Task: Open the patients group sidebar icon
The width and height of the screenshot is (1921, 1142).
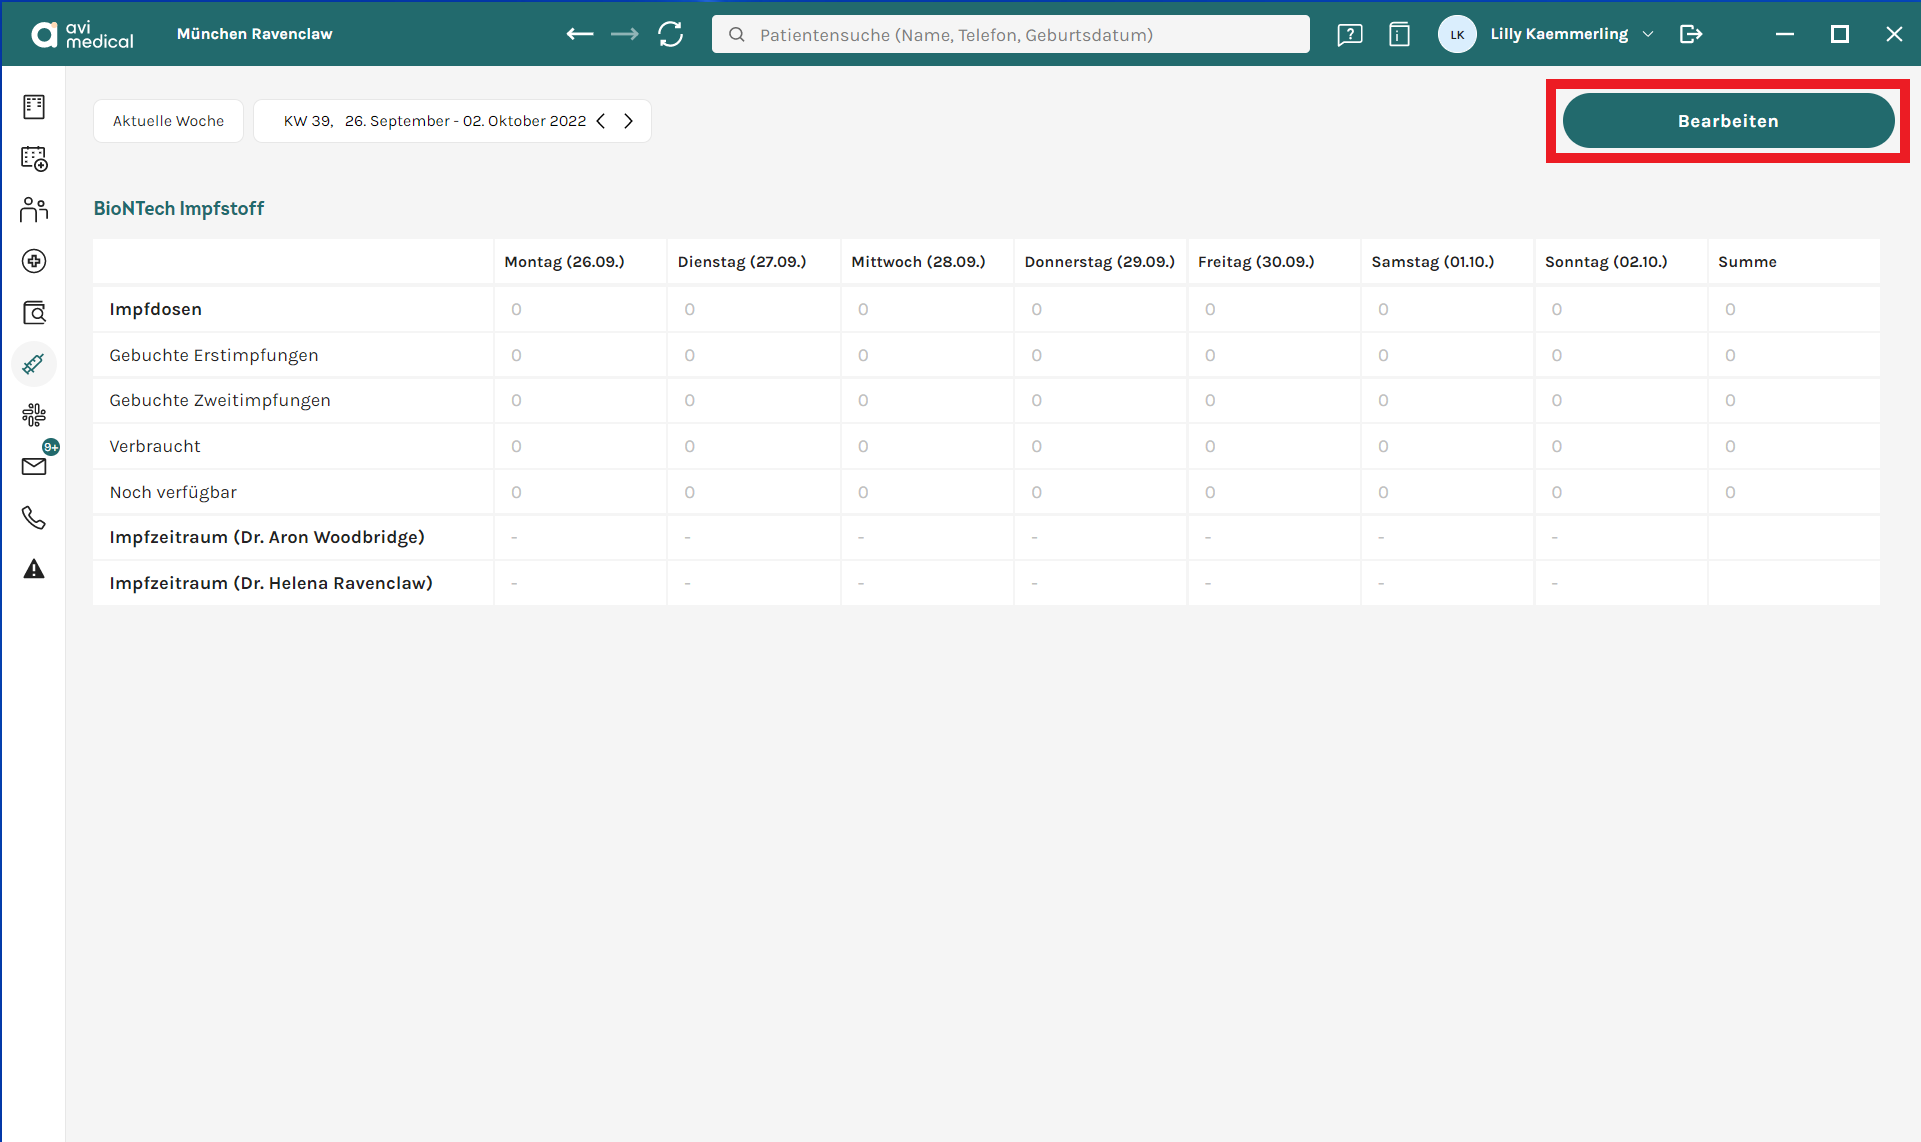Action: point(34,209)
